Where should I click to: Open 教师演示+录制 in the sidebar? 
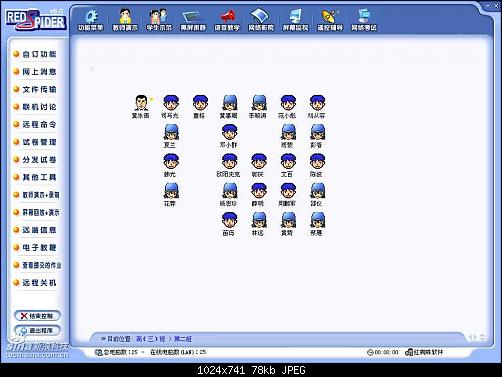[37, 195]
